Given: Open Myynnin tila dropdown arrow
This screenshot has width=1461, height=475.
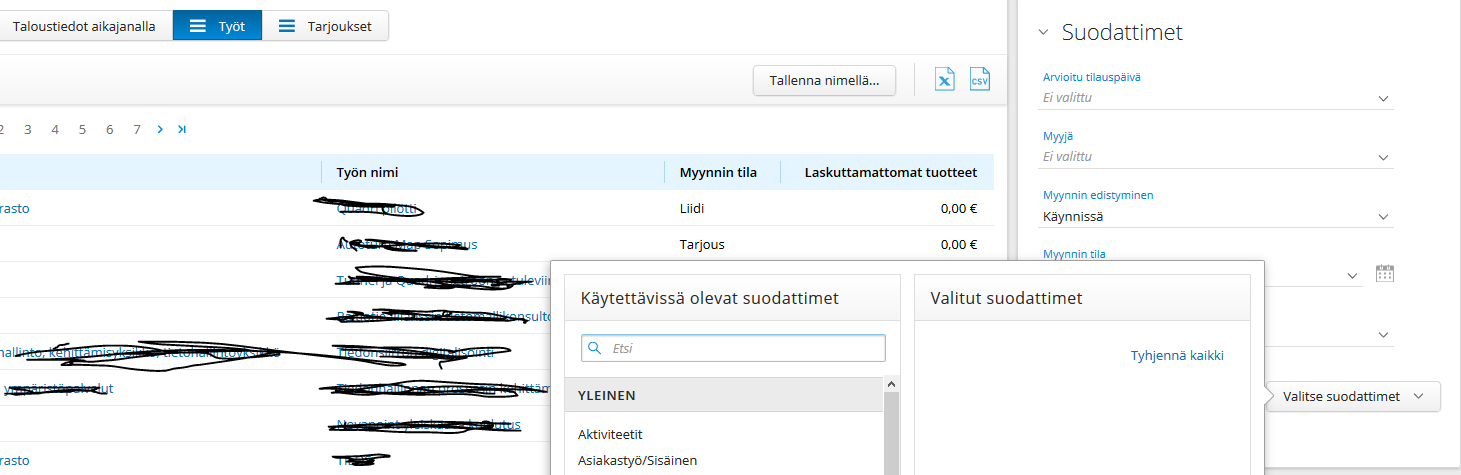Looking at the screenshot, I should pos(1353,276).
